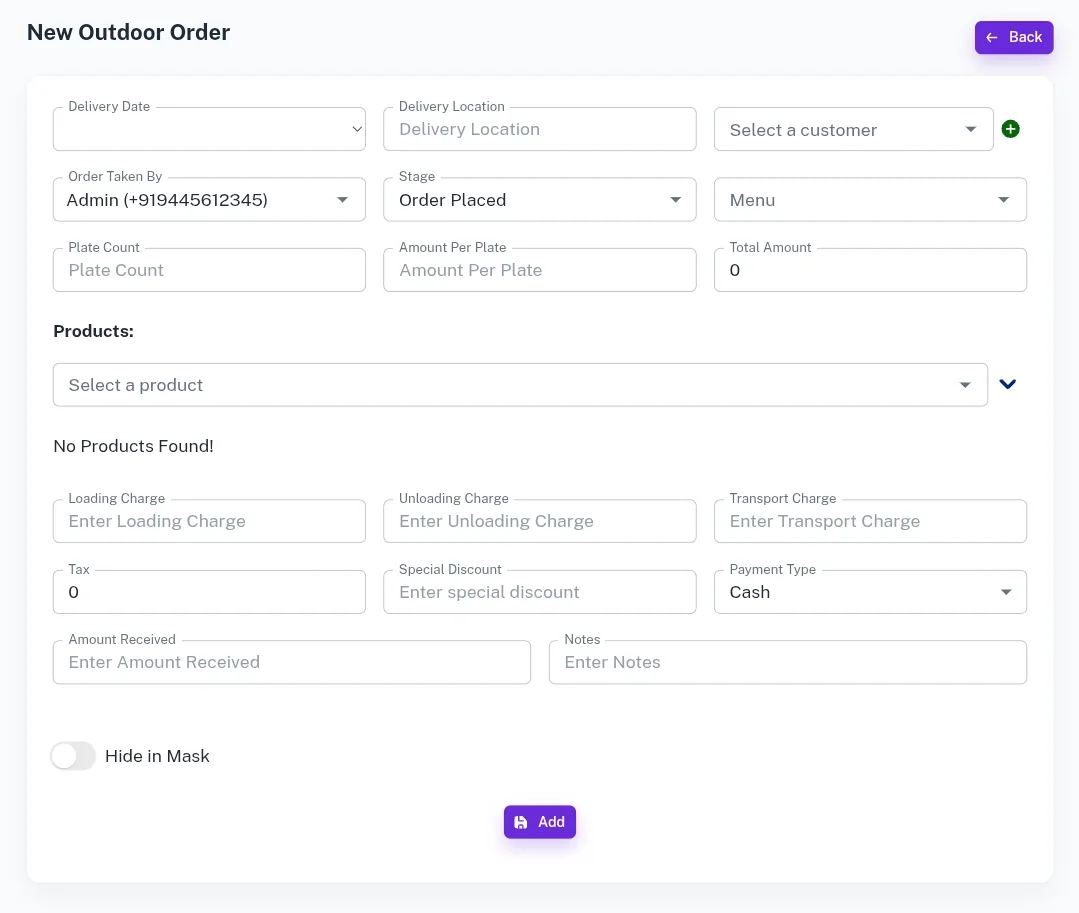Focus the Loading Charge input
1079x913 pixels.
[x=209, y=521]
